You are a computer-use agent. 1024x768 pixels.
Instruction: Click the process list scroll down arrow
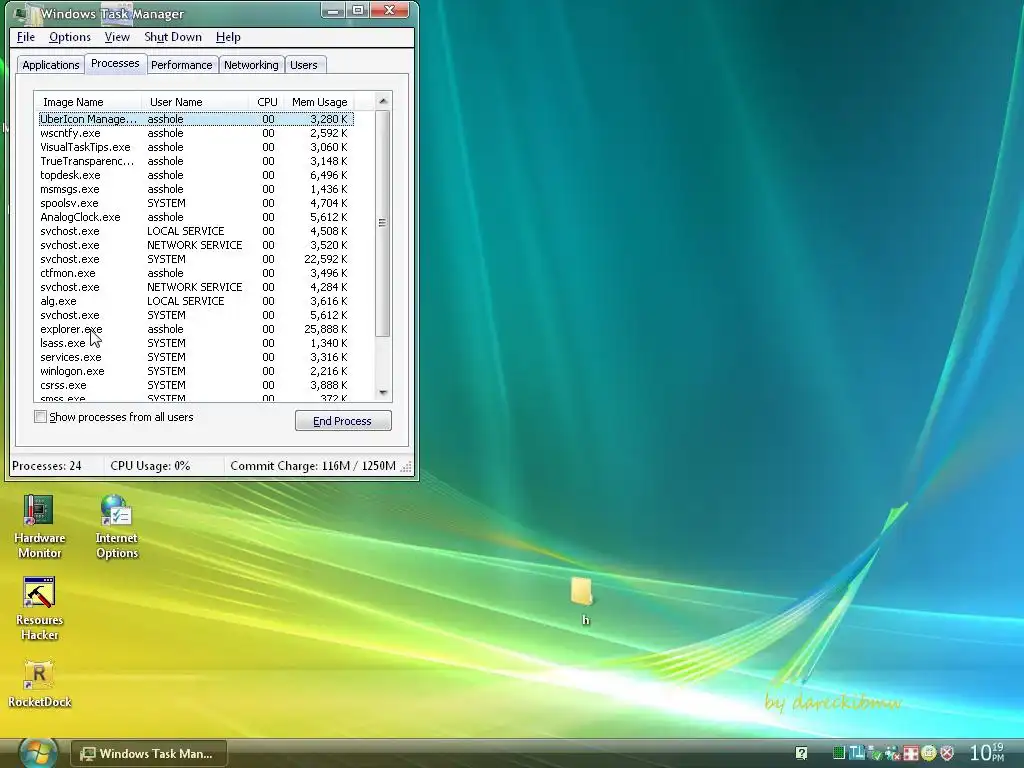tap(383, 393)
